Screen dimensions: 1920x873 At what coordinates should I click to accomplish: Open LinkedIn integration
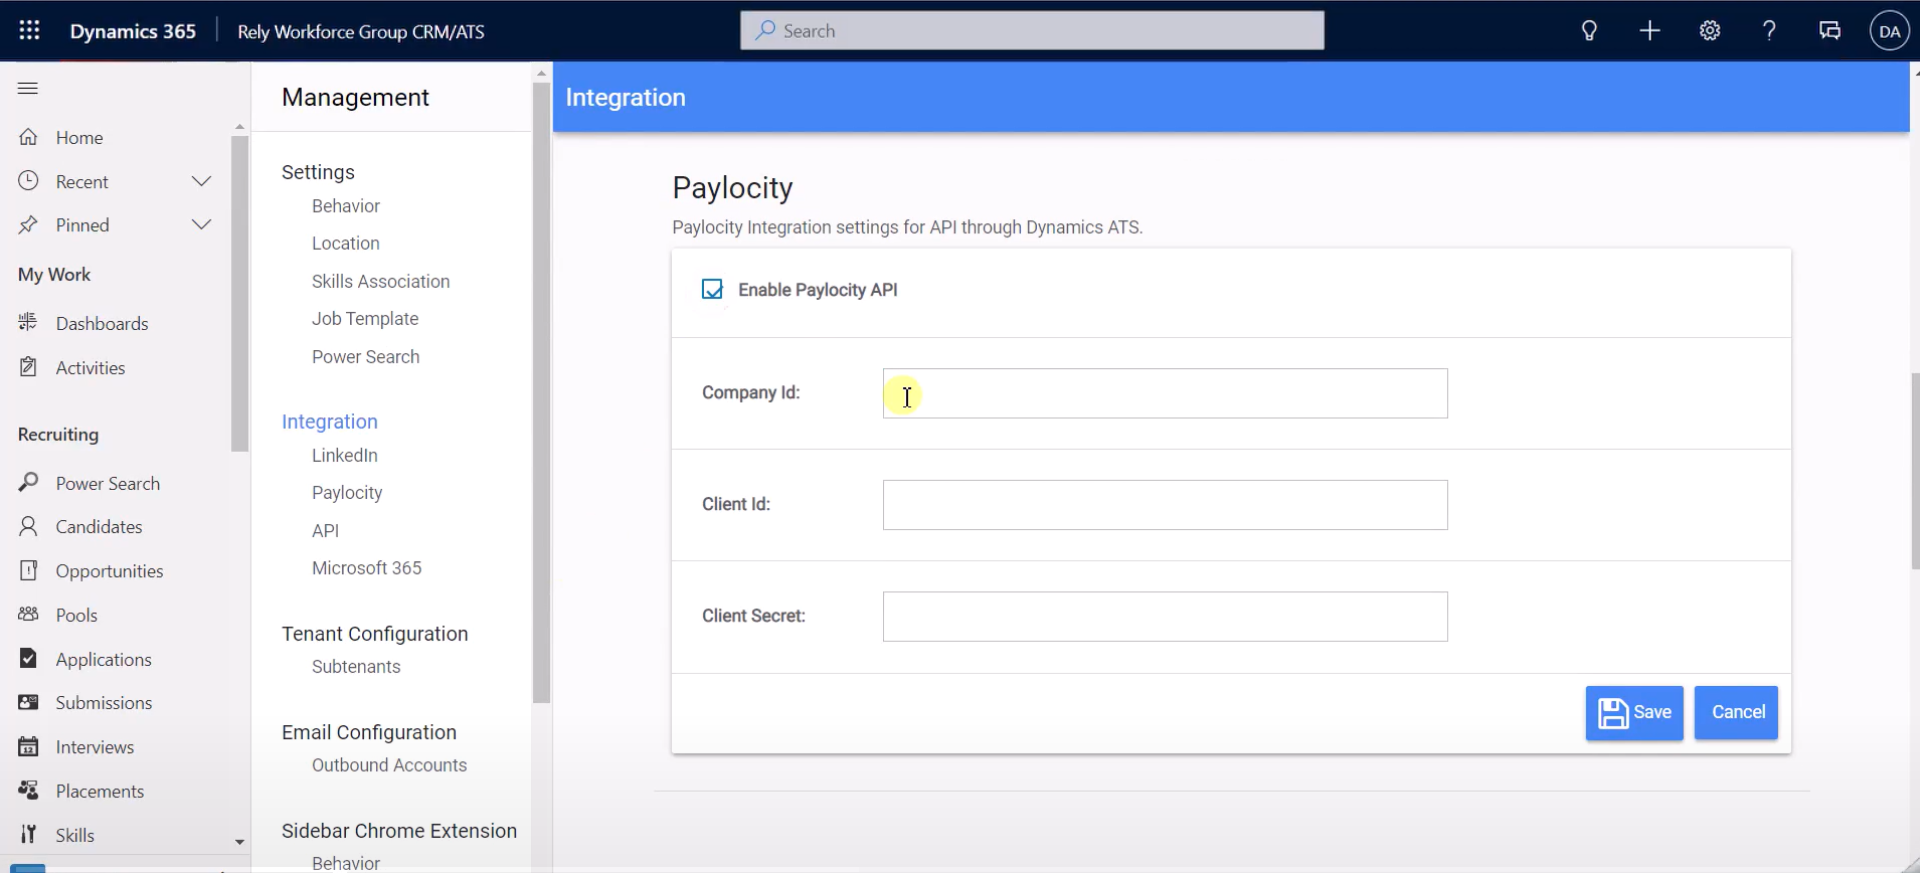click(344, 455)
